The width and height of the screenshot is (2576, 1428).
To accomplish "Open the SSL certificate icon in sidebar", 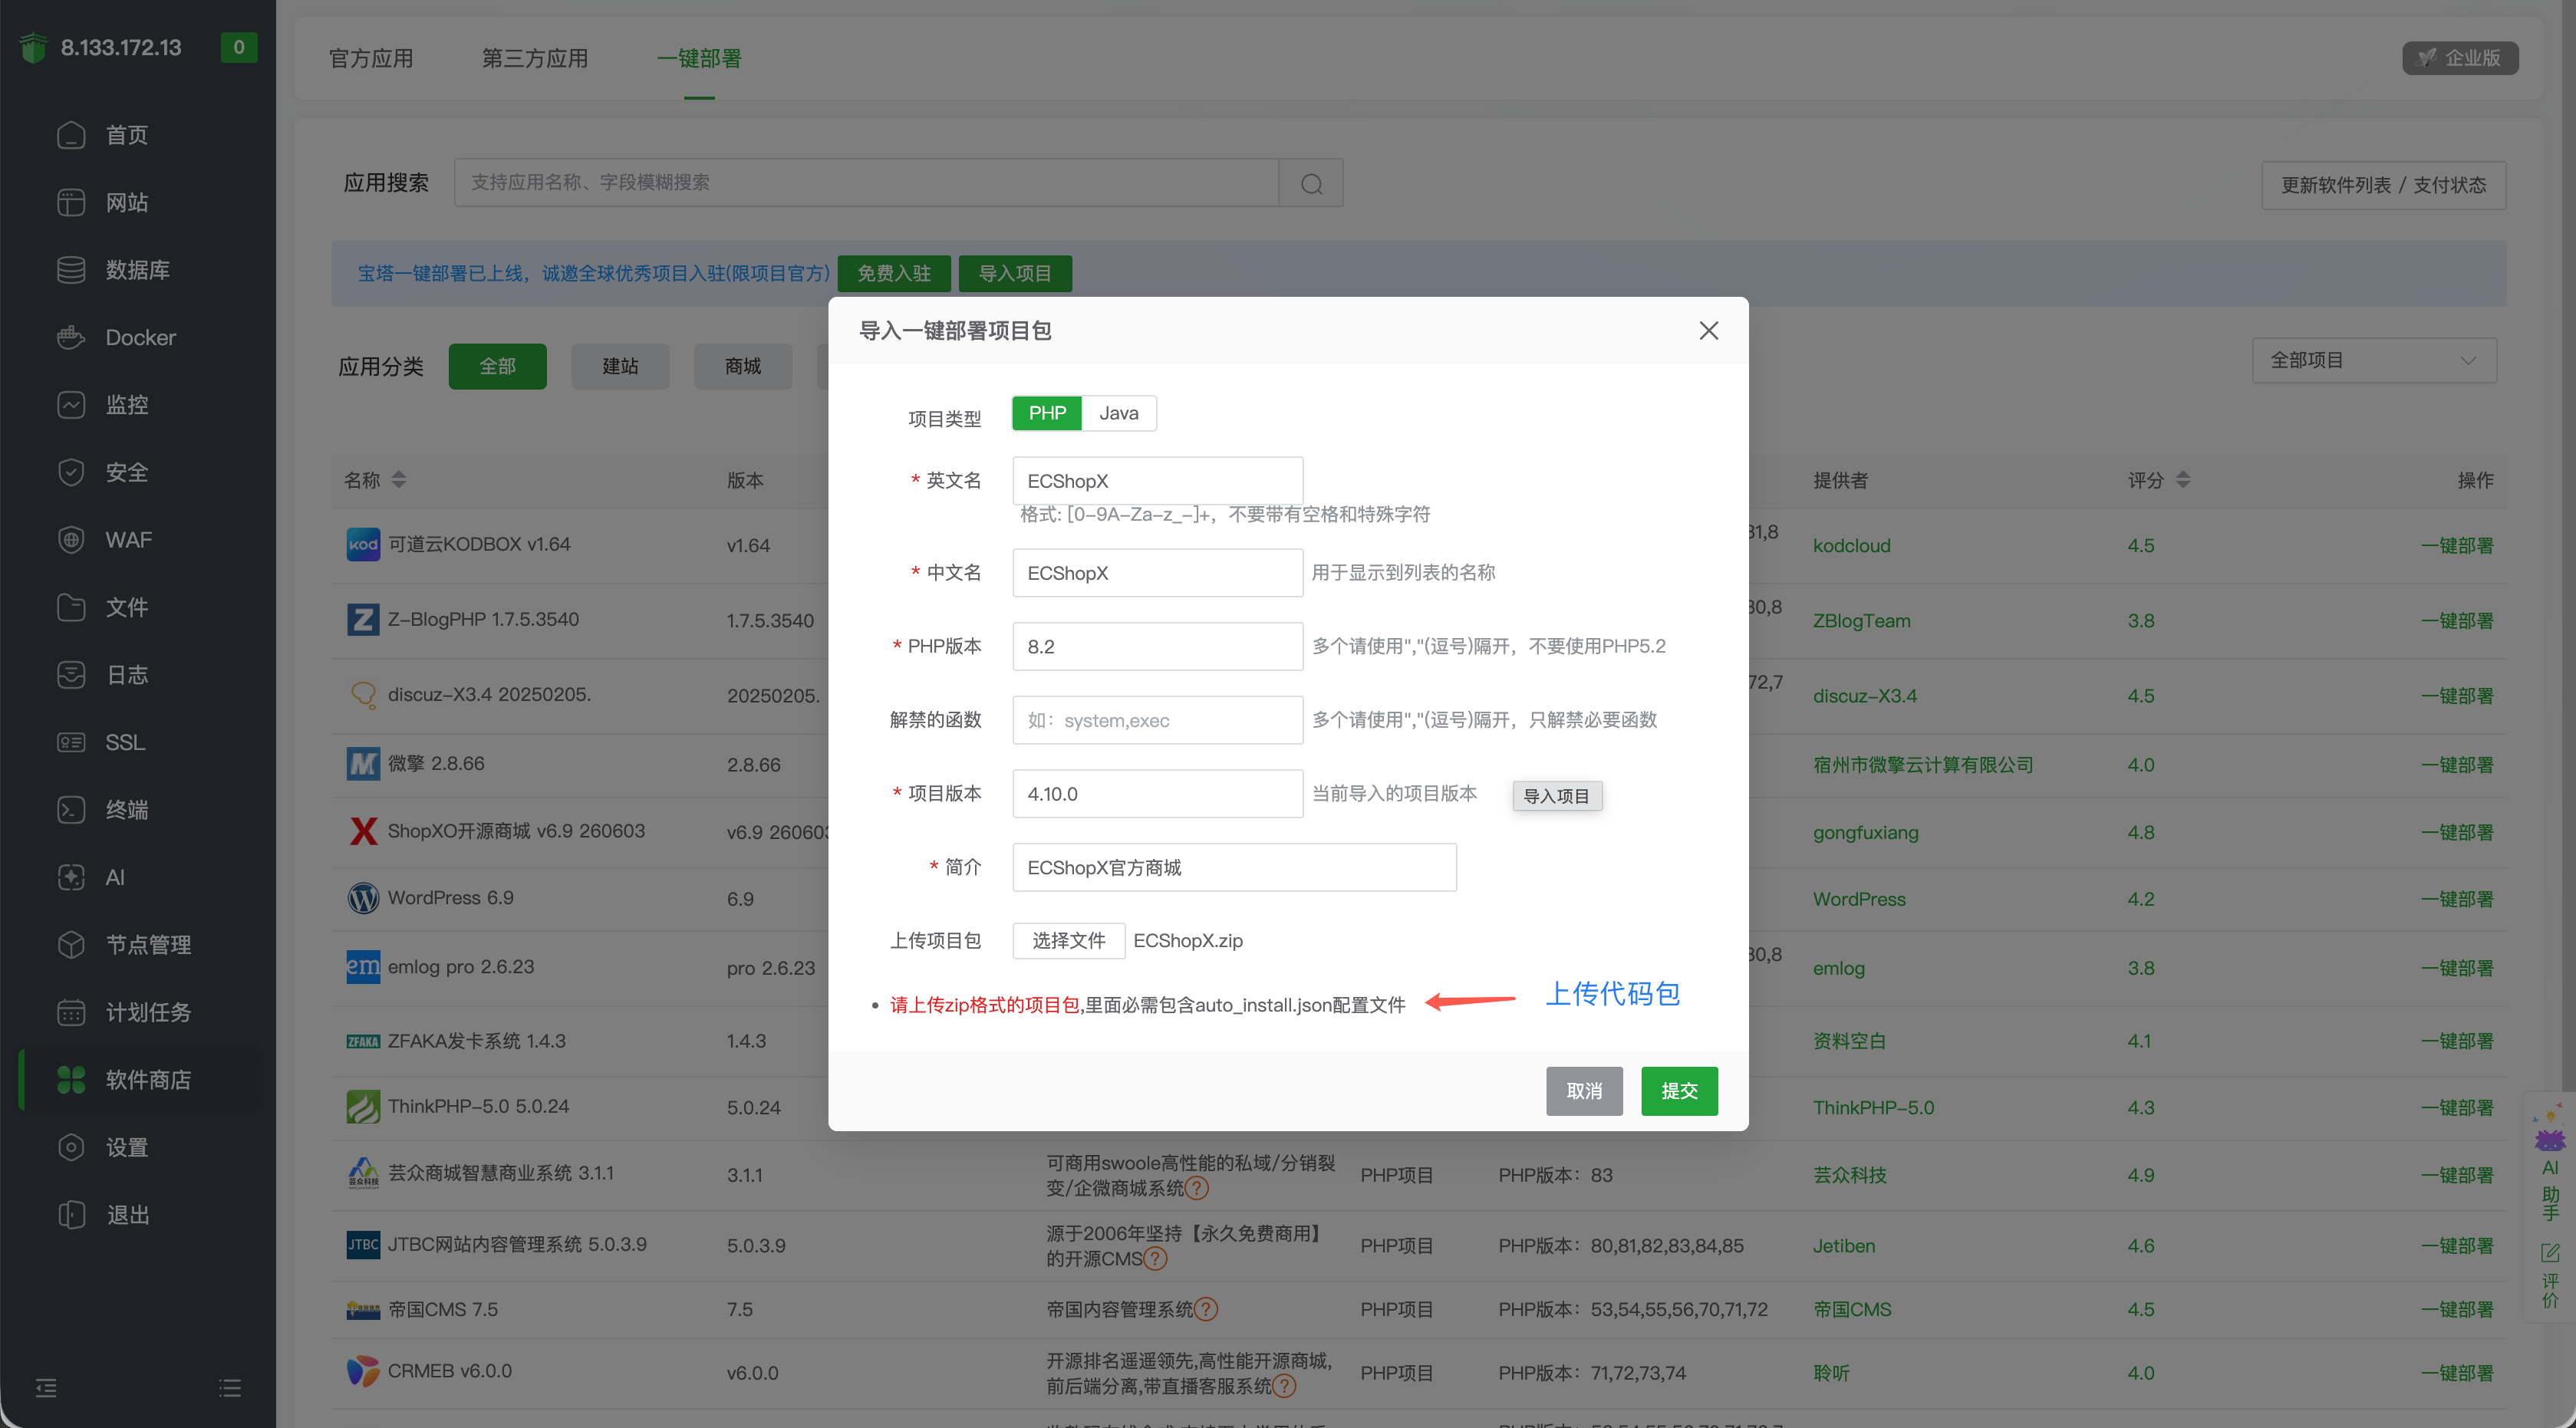I will tap(71, 742).
